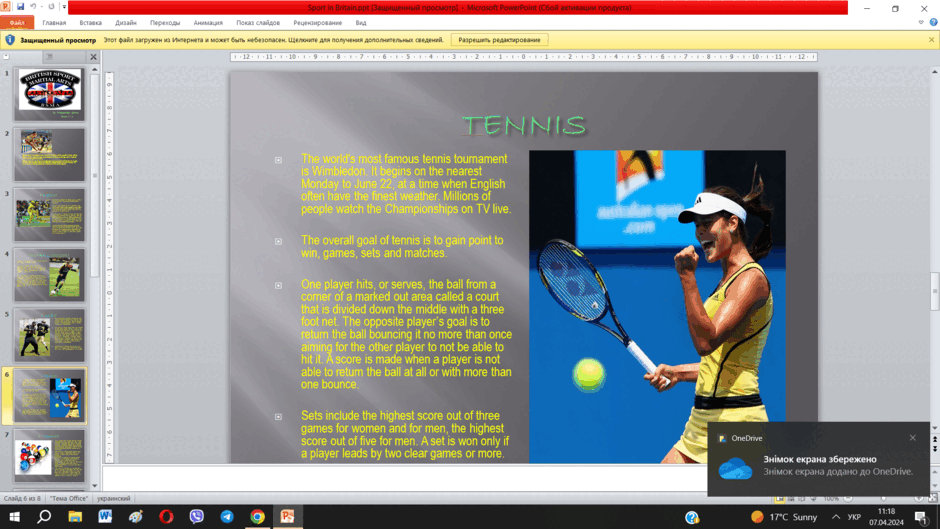Click the TENNIS slide title

(x=524, y=125)
